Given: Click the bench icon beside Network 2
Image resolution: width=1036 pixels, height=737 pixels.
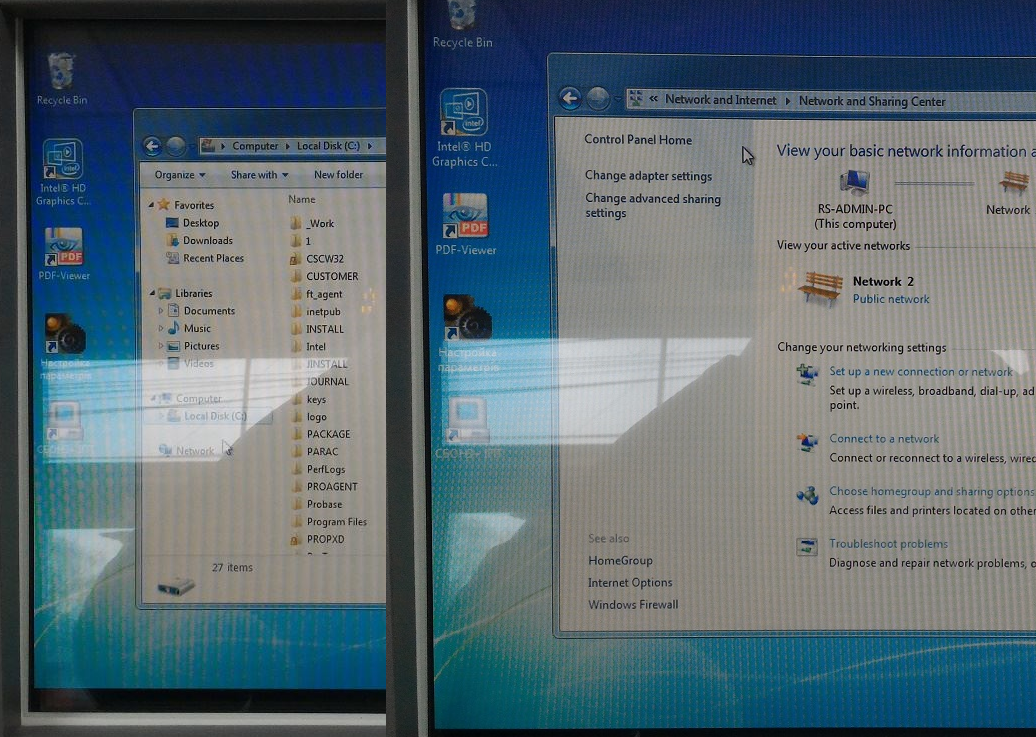Looking at the screenshot, I should coord(820,289).
